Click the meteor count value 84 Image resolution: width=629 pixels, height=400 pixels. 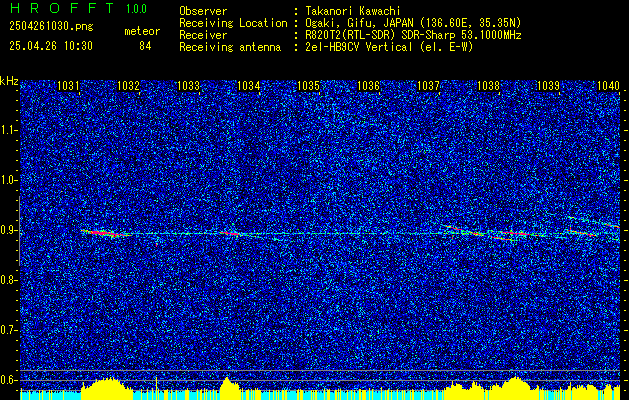145,46
